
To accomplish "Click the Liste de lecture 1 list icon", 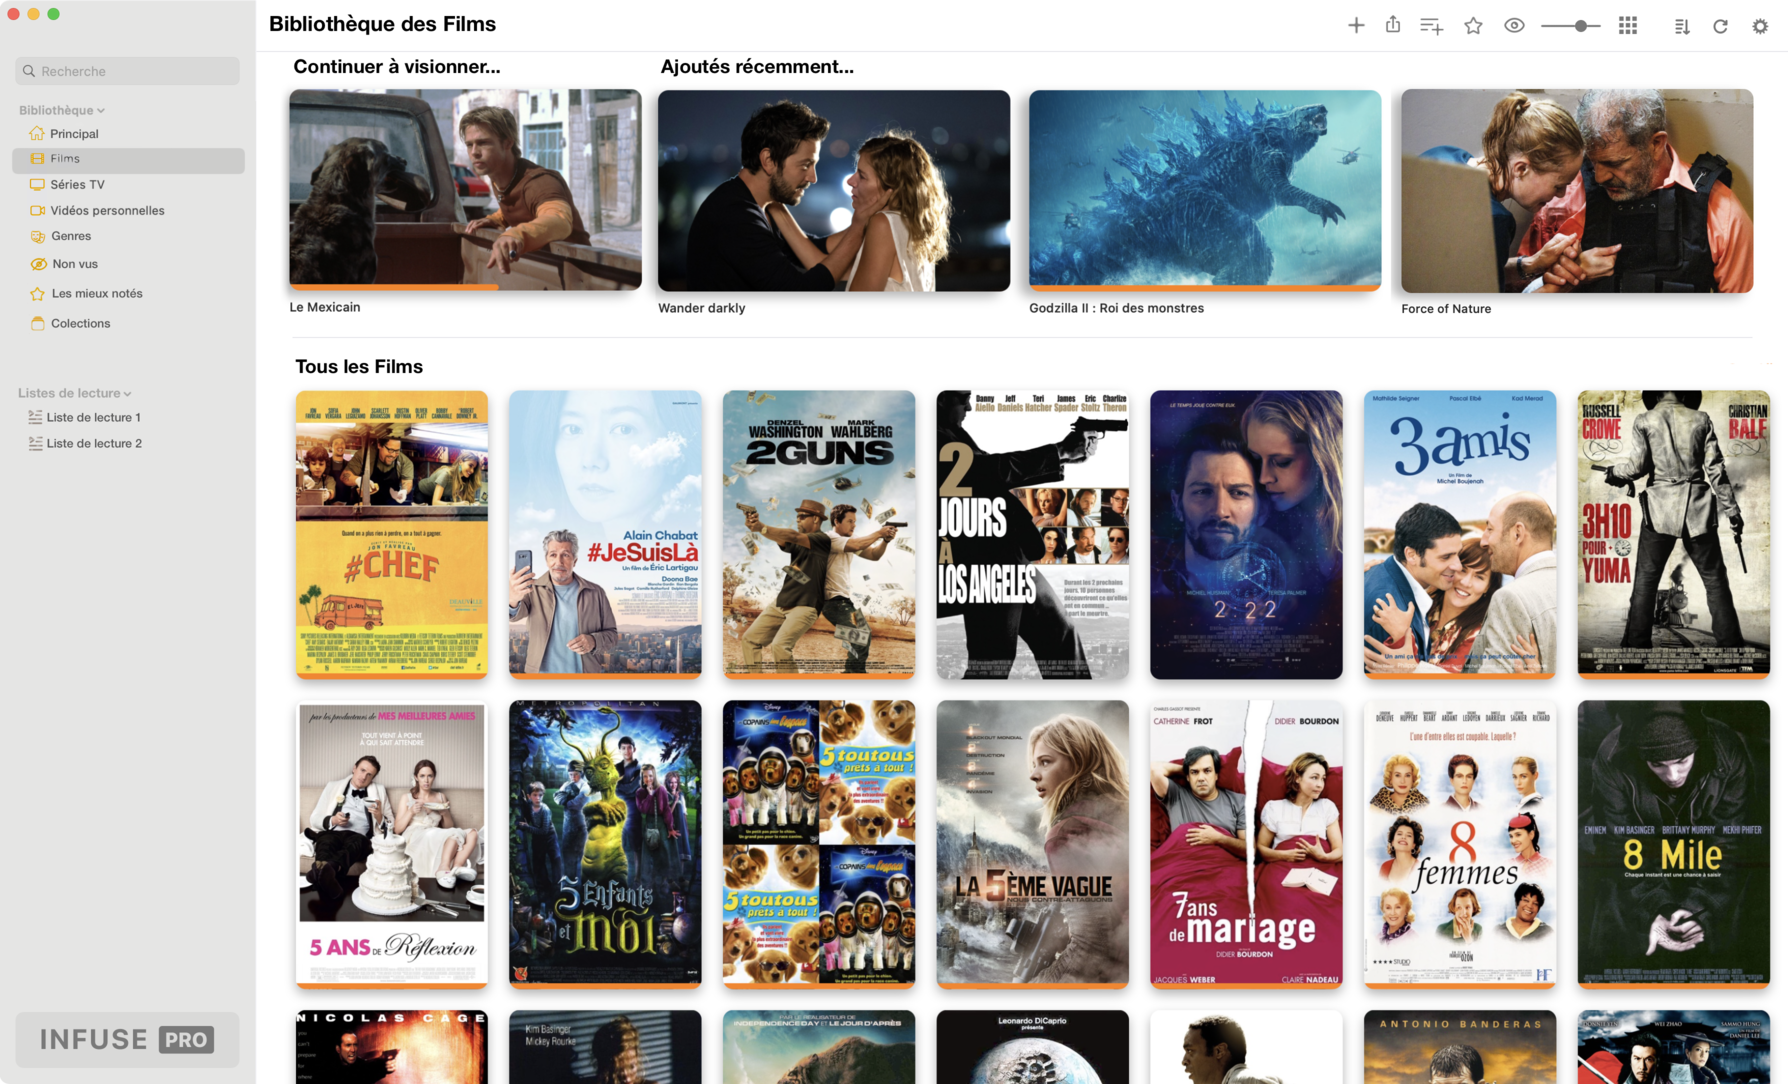I will click(35, 418).
